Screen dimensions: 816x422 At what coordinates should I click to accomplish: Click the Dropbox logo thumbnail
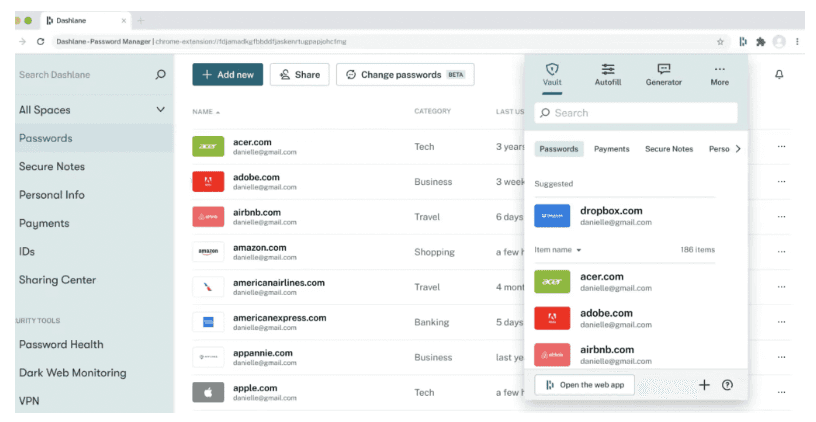pos(552,216)
